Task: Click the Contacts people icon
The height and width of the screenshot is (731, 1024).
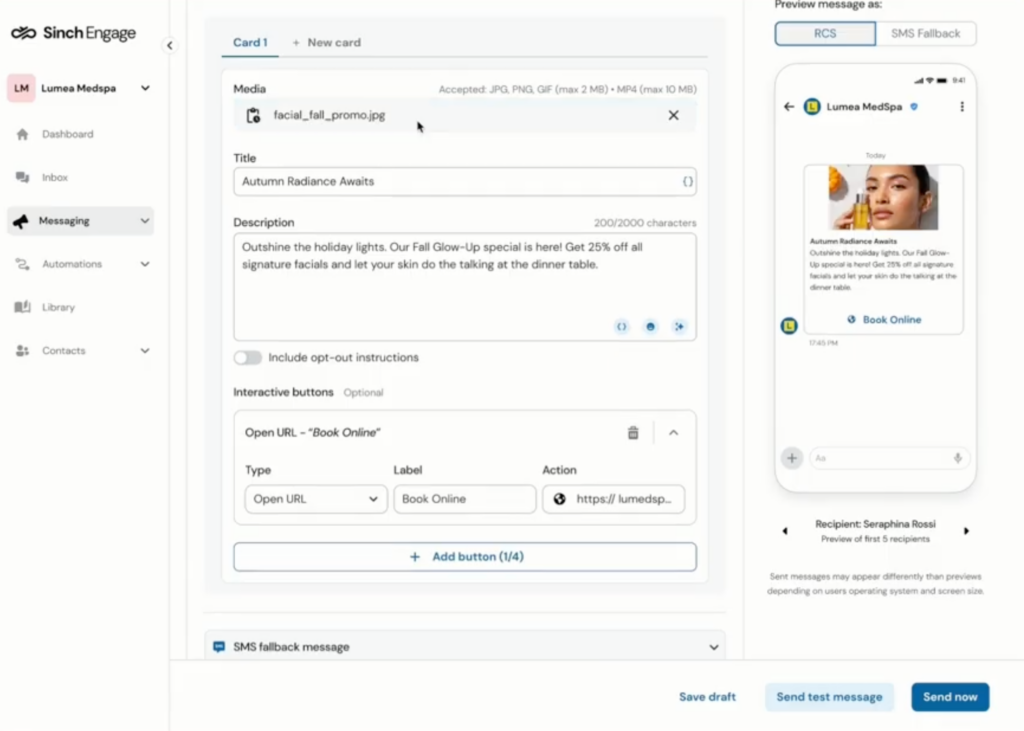Action: [22, 351]
